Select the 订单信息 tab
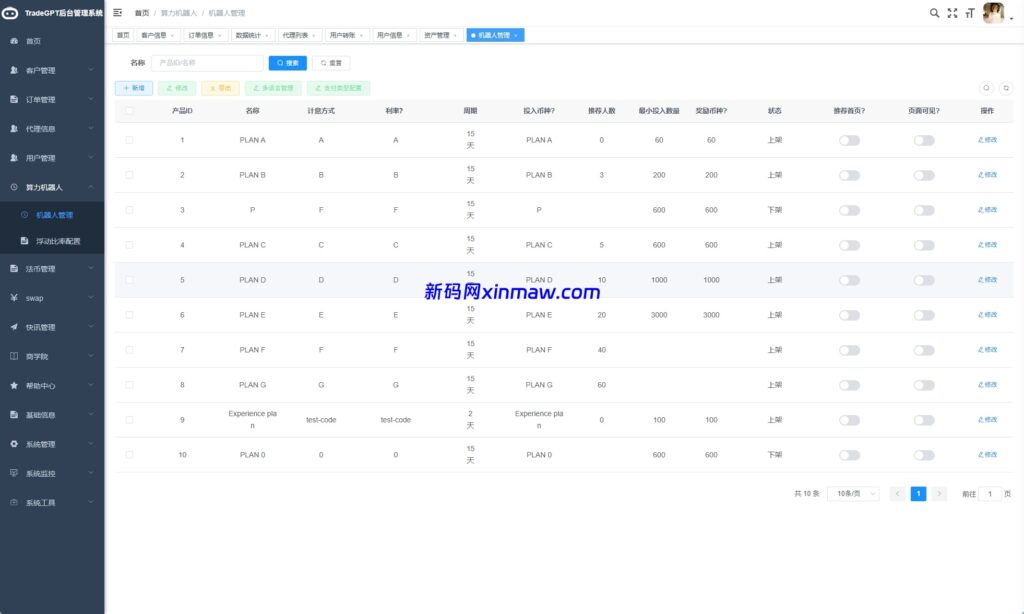Screen dimensions: 1024x614 [201, 34]
